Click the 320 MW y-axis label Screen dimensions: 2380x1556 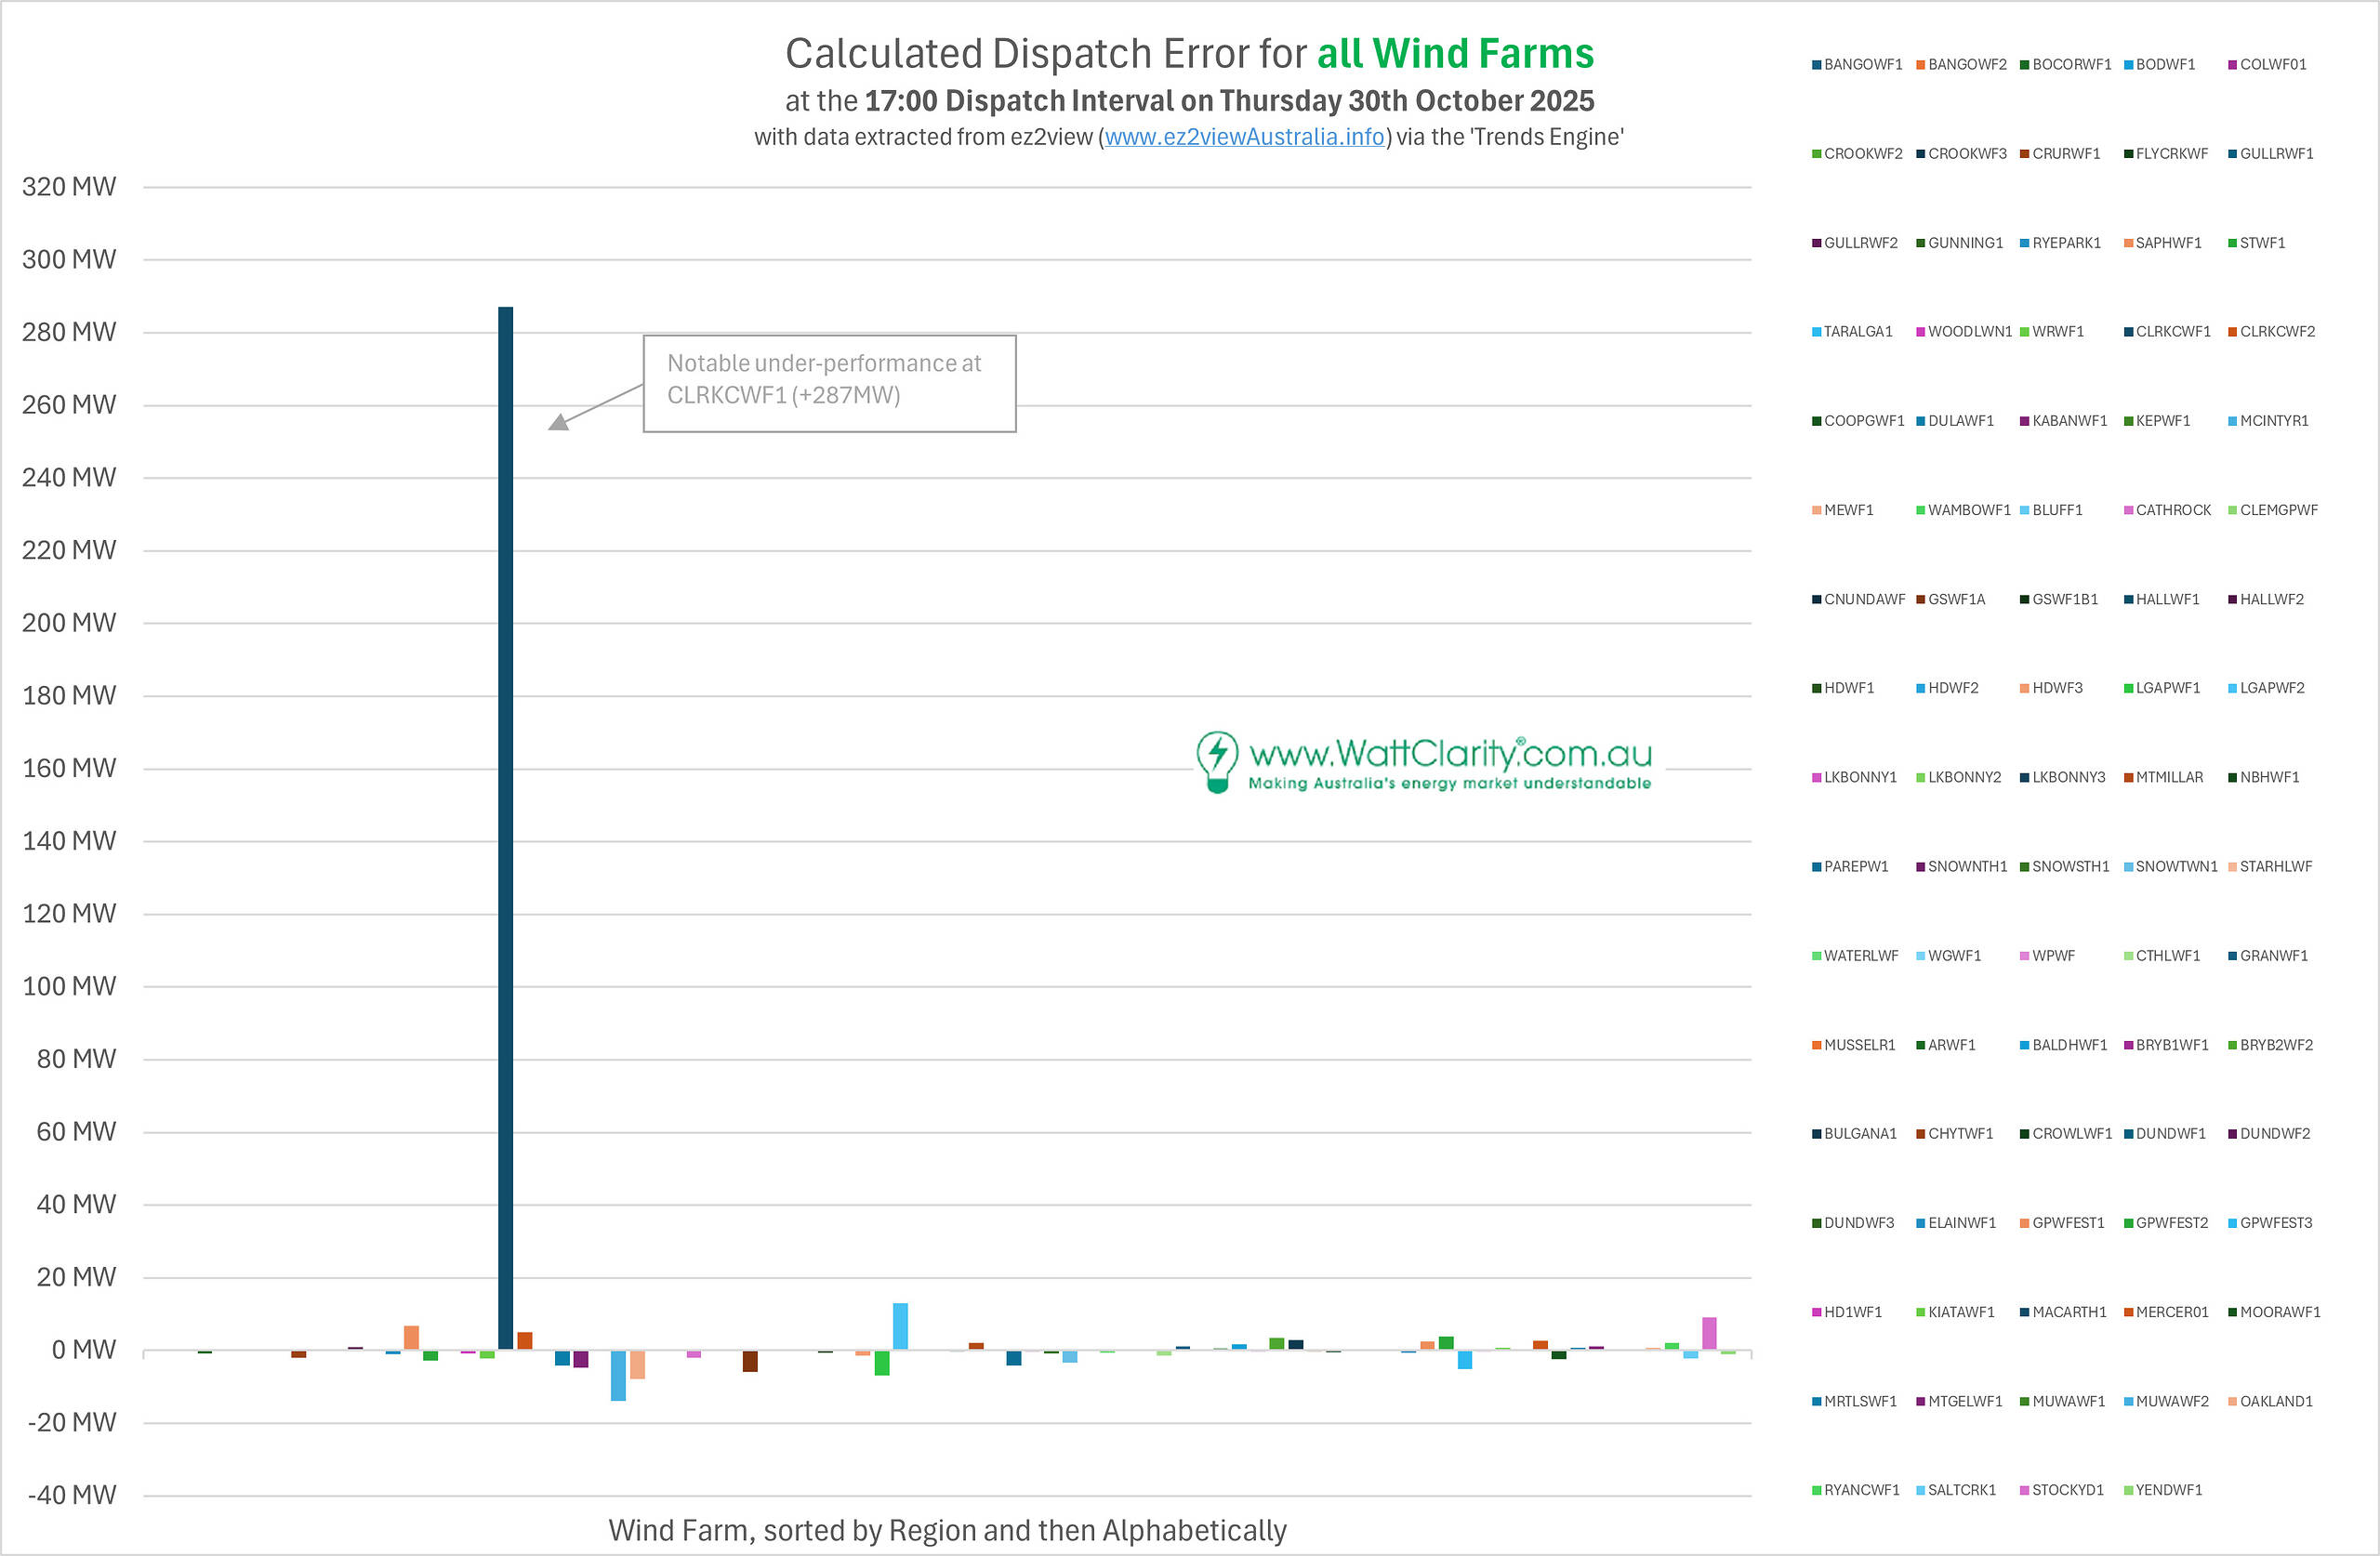click(x=69, y=187)
